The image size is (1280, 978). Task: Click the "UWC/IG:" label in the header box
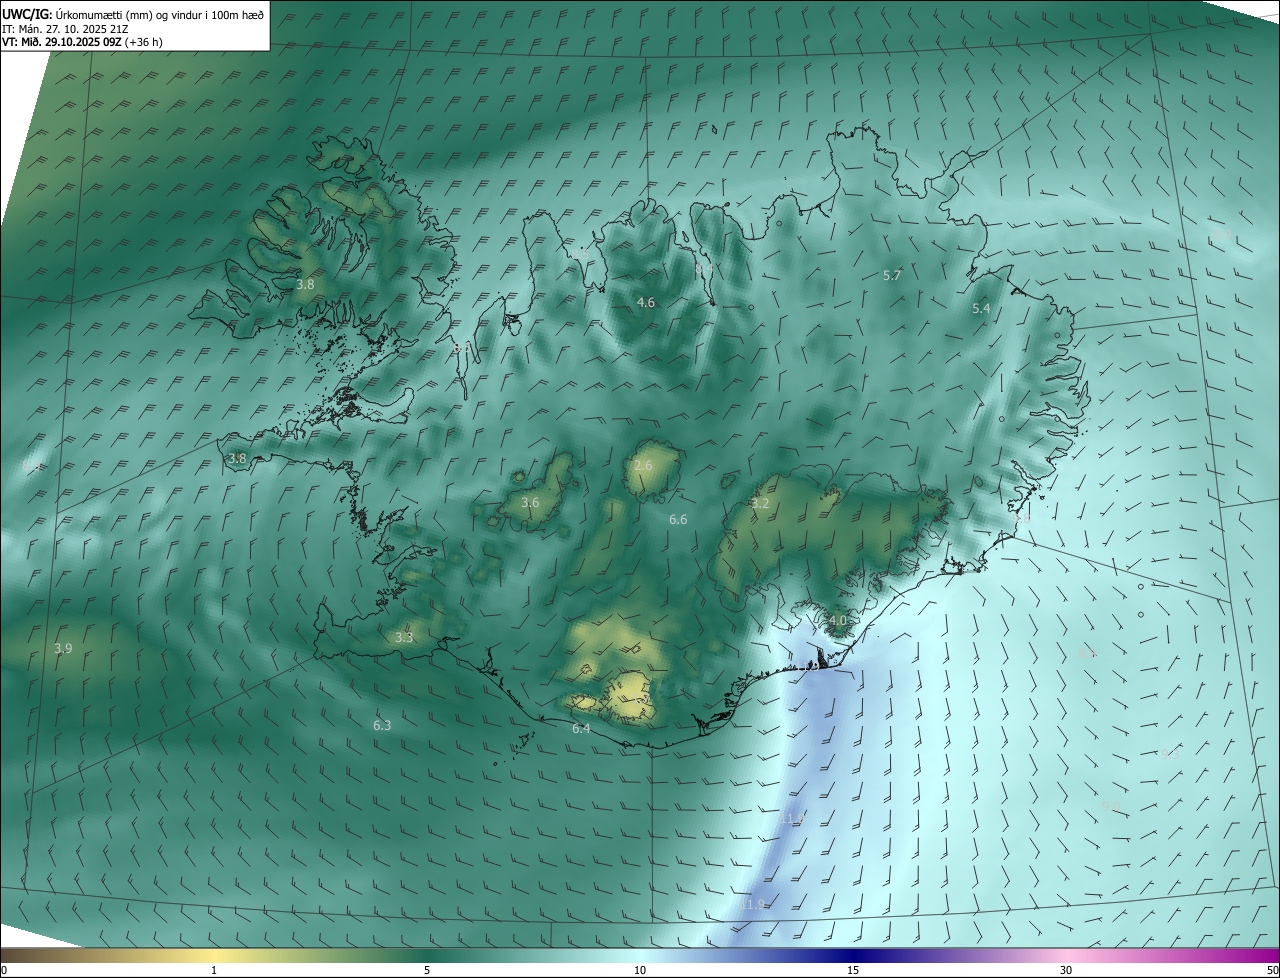pyautogui.click(x=27, y=14)
